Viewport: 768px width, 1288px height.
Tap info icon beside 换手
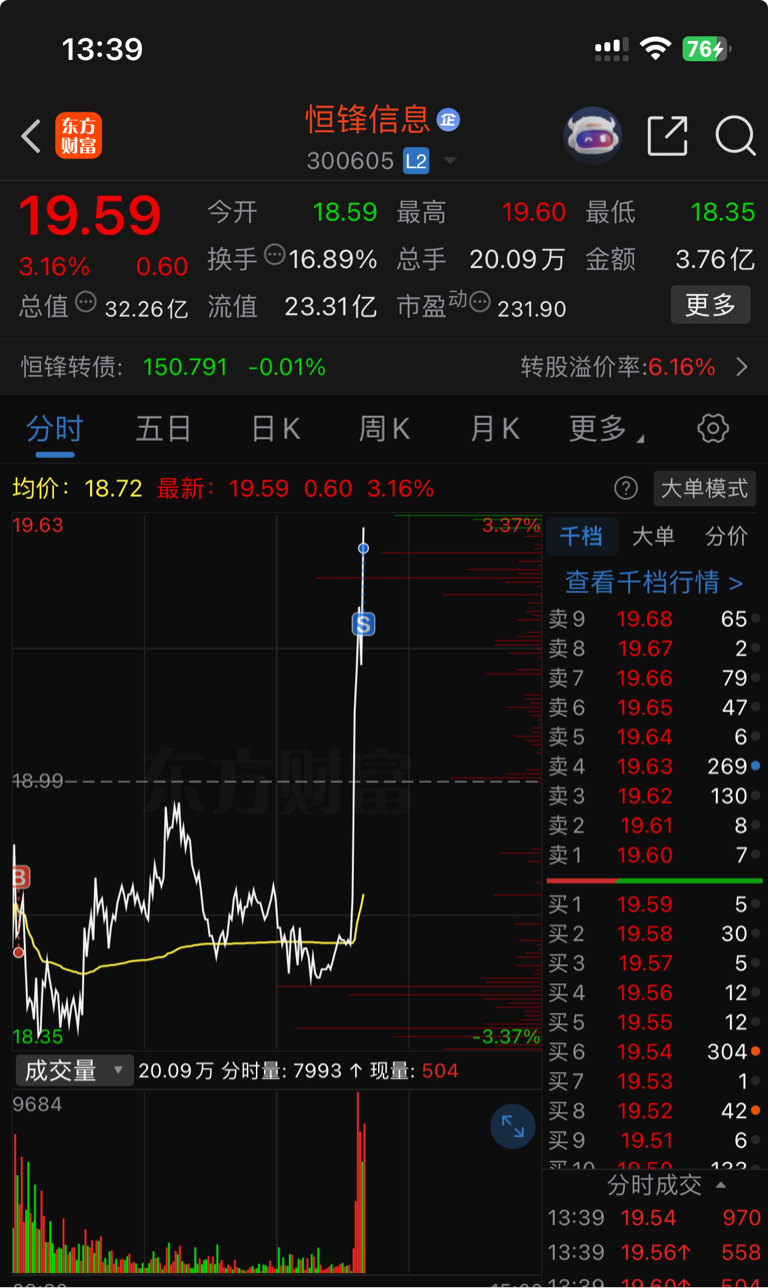(275, 255)
